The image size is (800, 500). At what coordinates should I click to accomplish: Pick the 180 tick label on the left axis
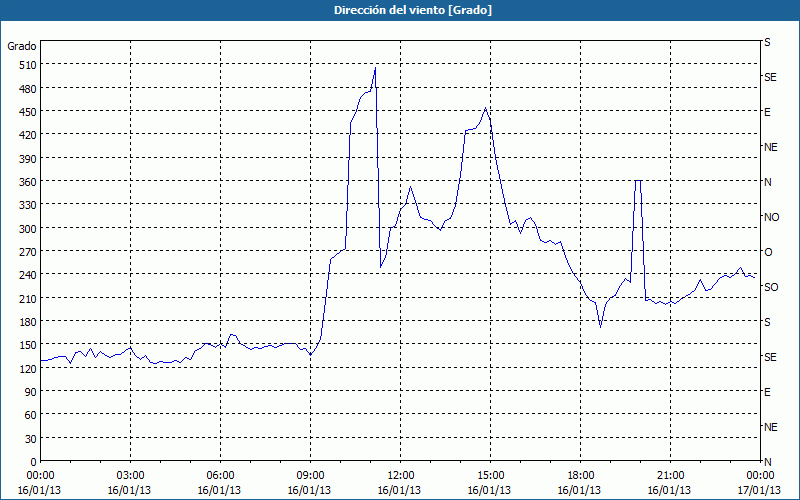point(28,322)
